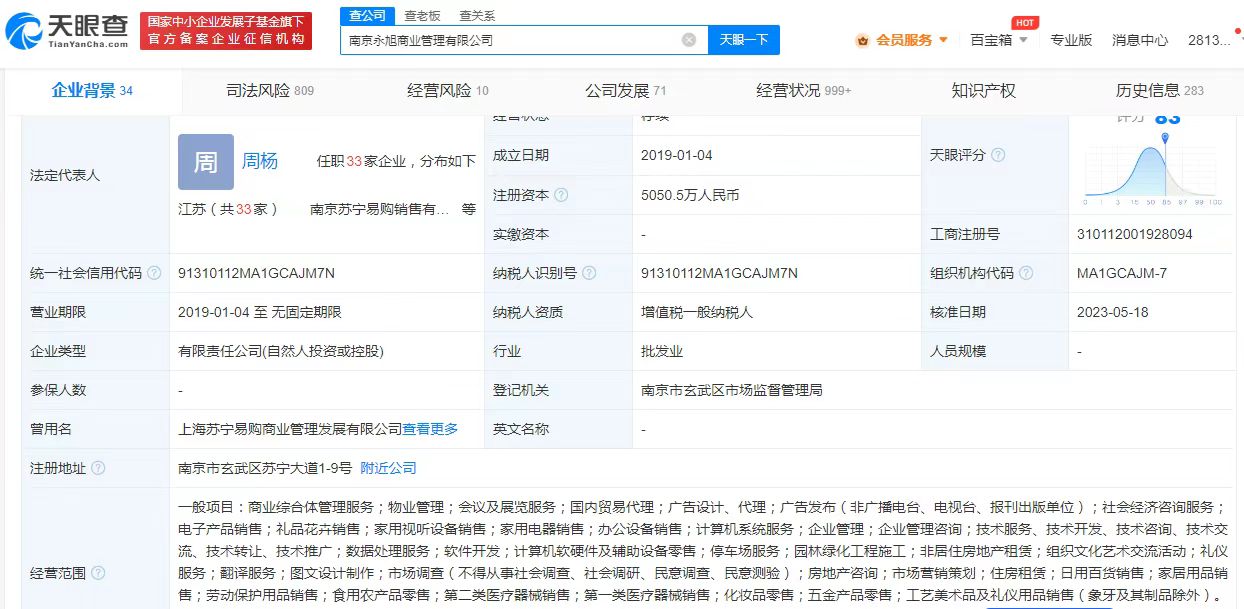Select the 5050.5万人民币 registered capital value

pyautogui.click(x=690, y=195)
